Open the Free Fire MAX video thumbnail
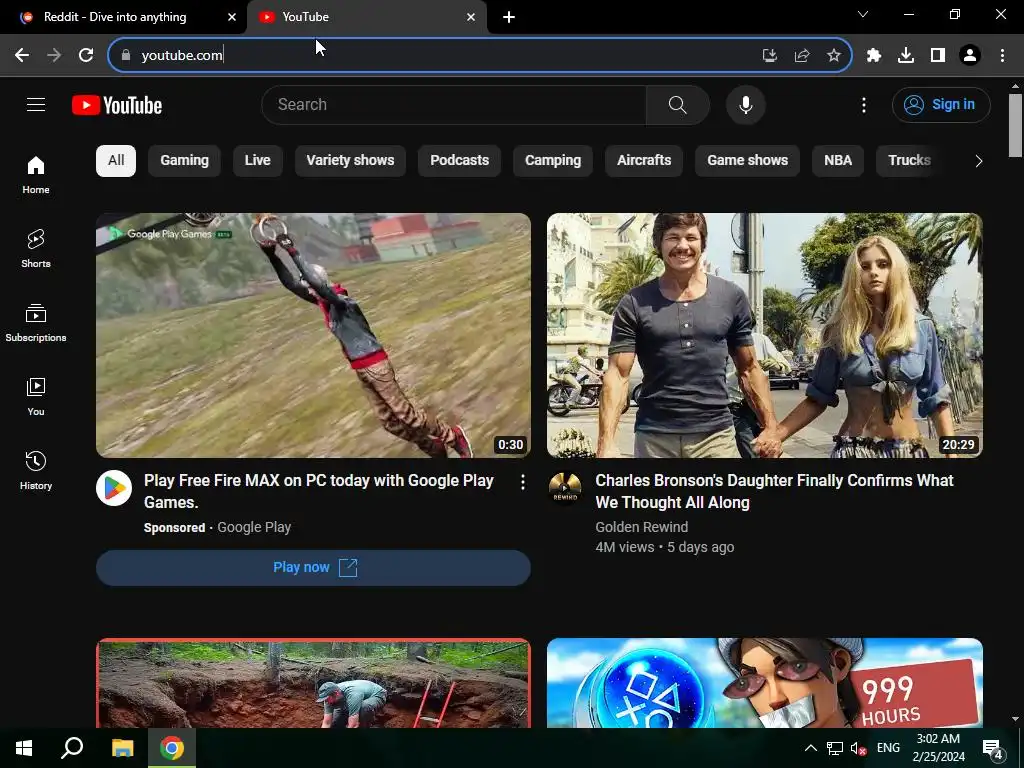This screenshot has width=1024, height=768. click(x=313, y=335)
